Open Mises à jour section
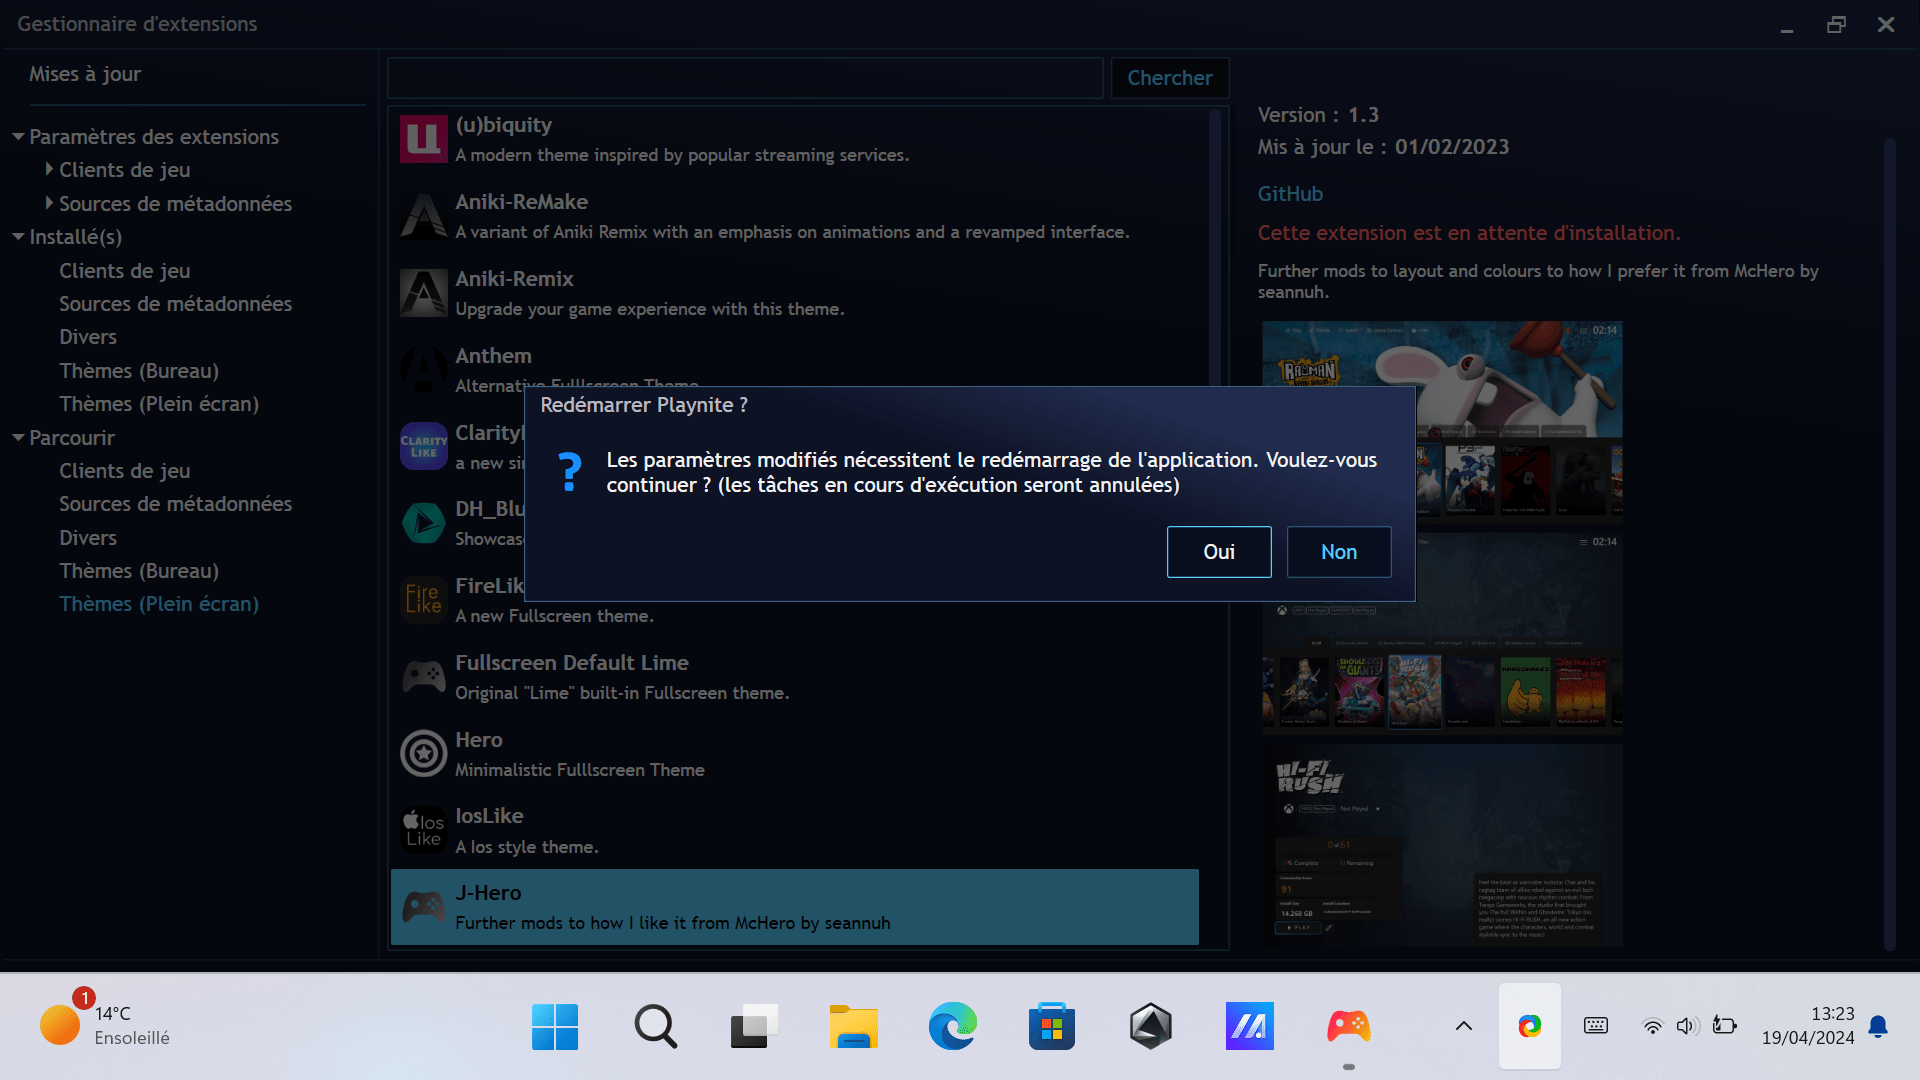Viewport: 1920px width, 1080px height. tap(85, 74)
